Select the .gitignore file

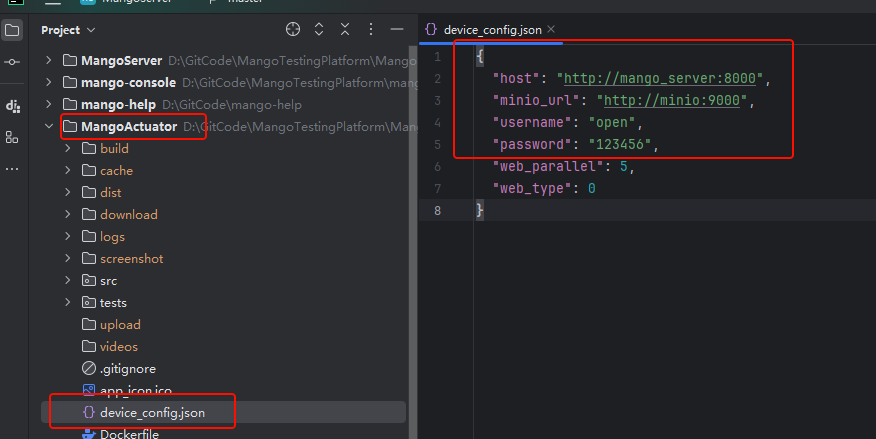pos(127,369)
